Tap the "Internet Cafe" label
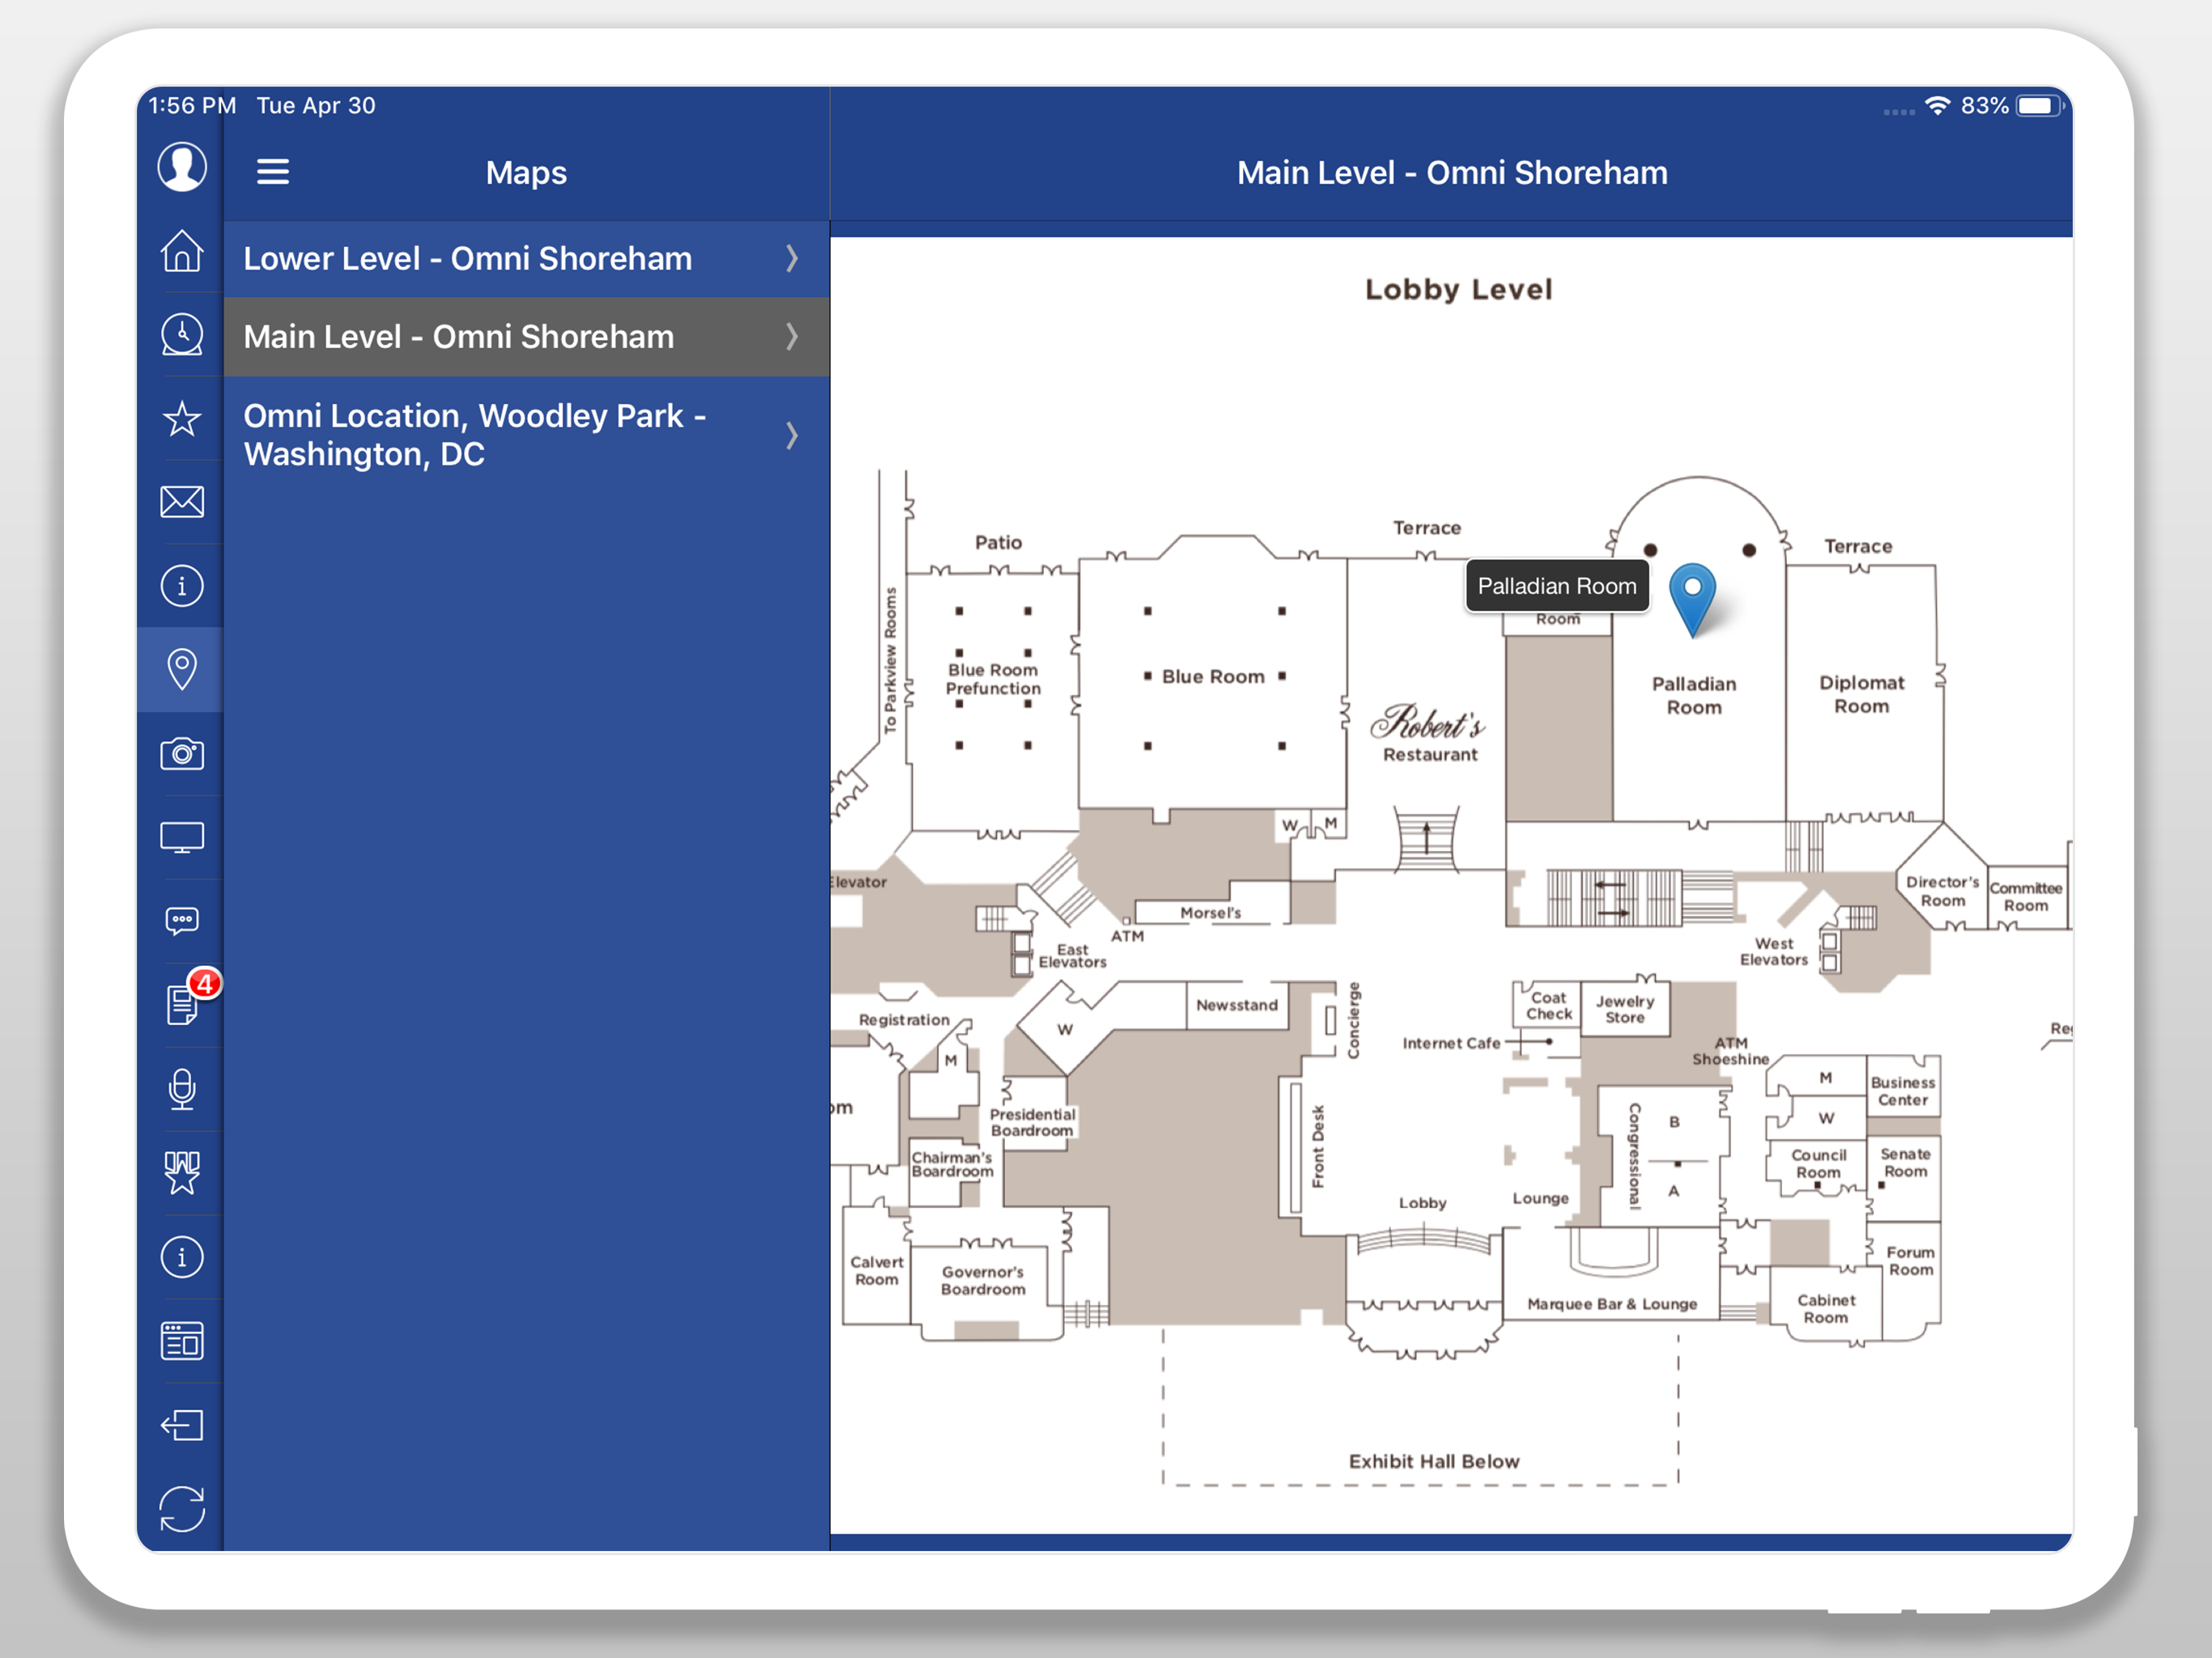The image size is (2212, 1658). click(x=1451, y=1043)
